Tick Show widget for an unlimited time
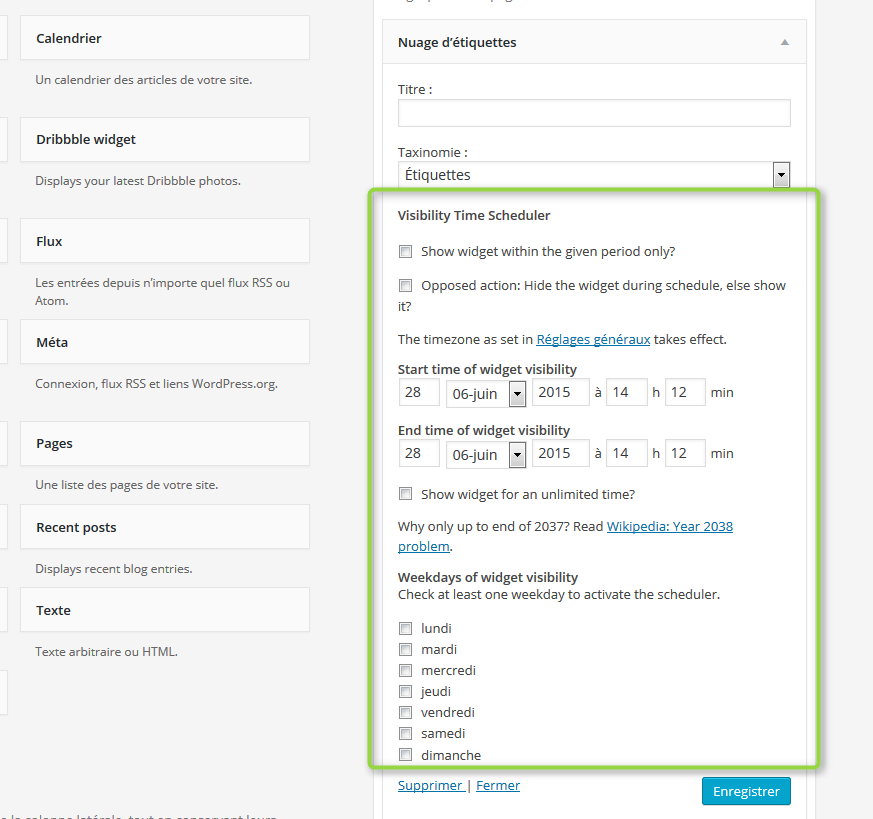Viewport: 873px width, 819px height. 405,494
